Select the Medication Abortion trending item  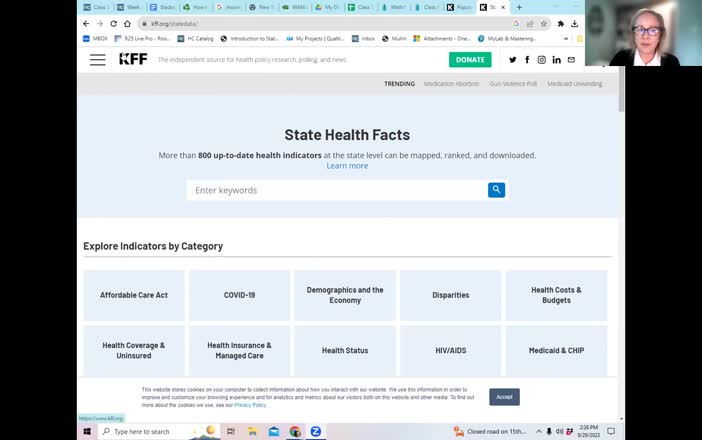[451, 84]
